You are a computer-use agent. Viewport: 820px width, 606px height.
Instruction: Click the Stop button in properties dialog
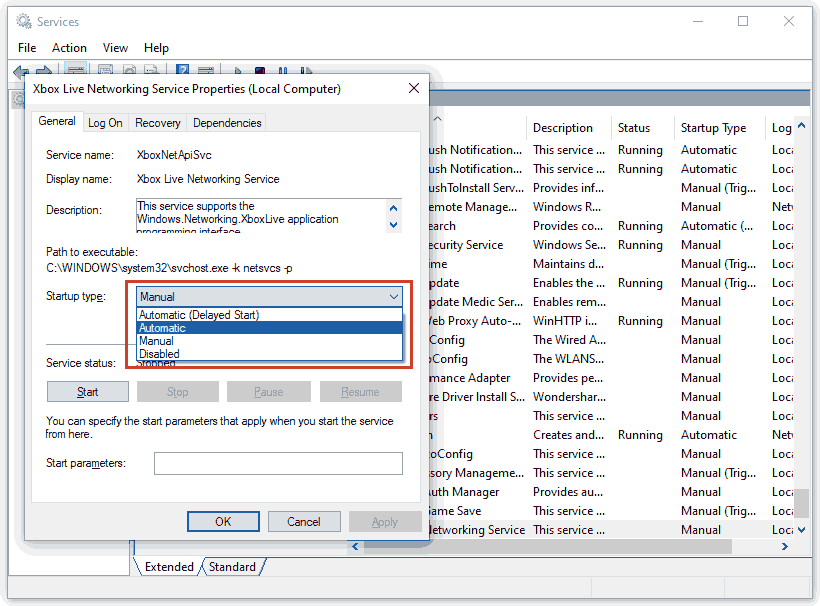pos(177,392)
